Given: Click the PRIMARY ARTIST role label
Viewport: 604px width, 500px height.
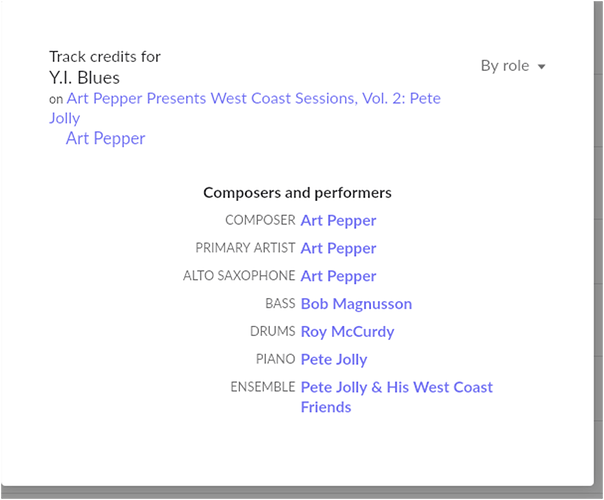Looking at the screenshot, I should (x=245, y=248).
